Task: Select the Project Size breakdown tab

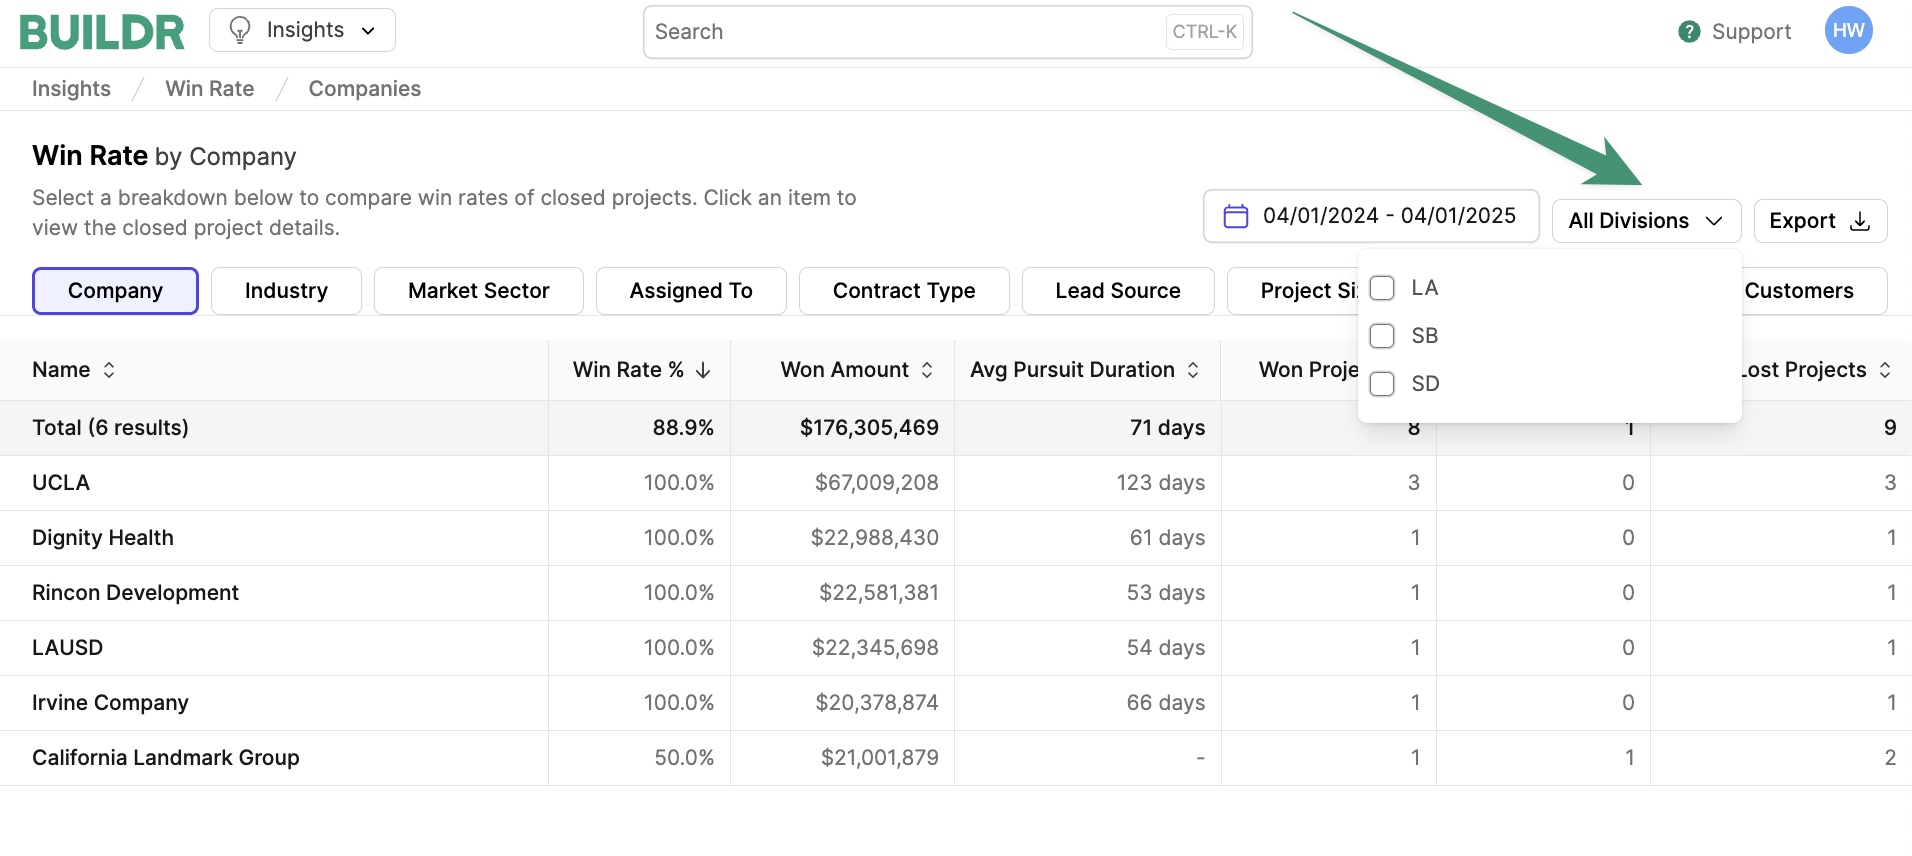Action: coord(1294,291)
